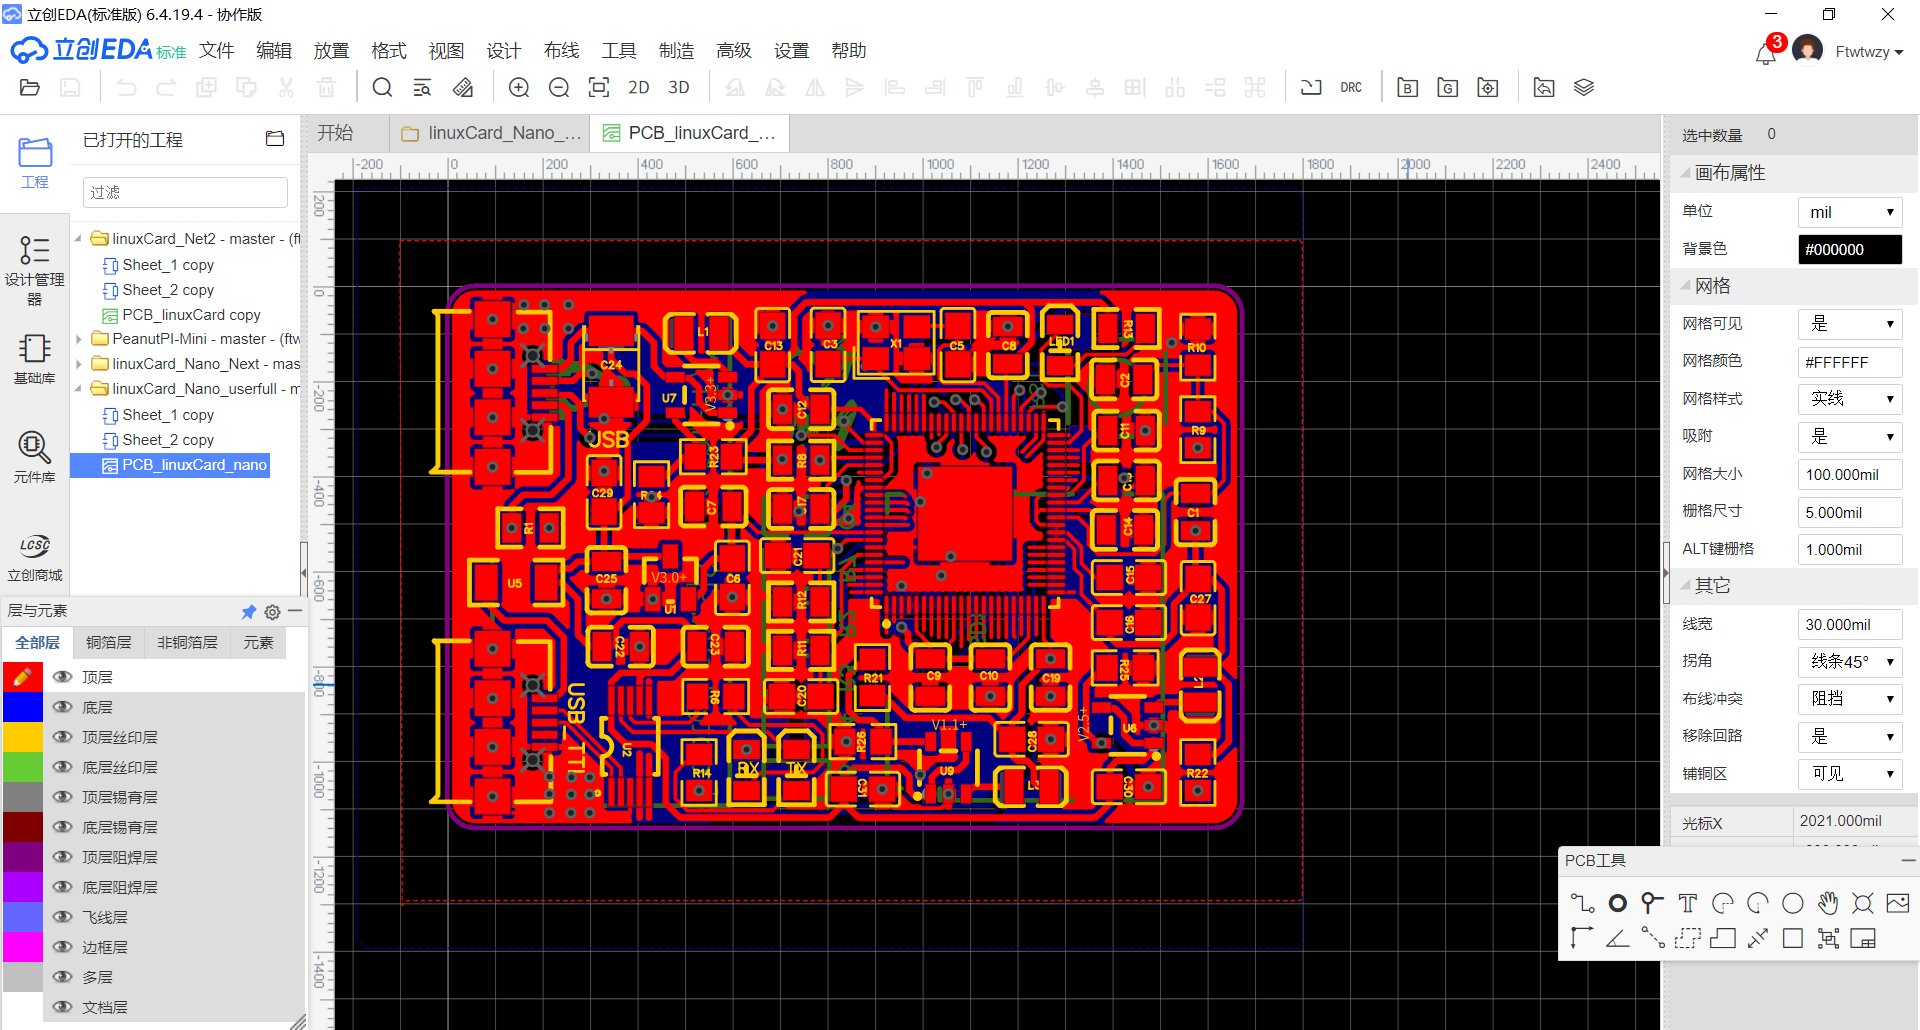Switch to 3D view

coord(679,88)
